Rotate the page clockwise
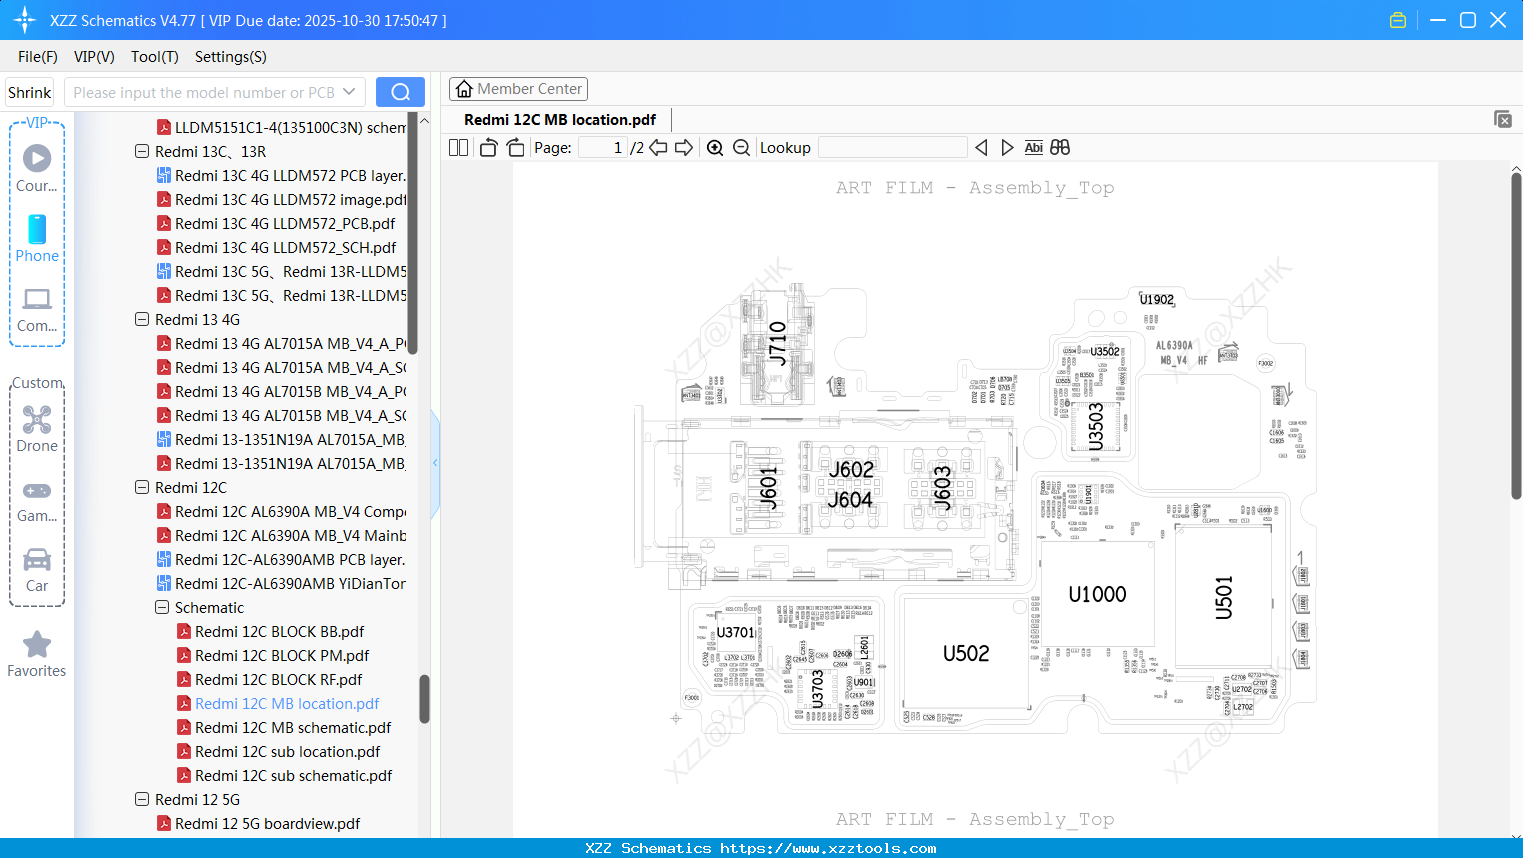 pos(515,148)
